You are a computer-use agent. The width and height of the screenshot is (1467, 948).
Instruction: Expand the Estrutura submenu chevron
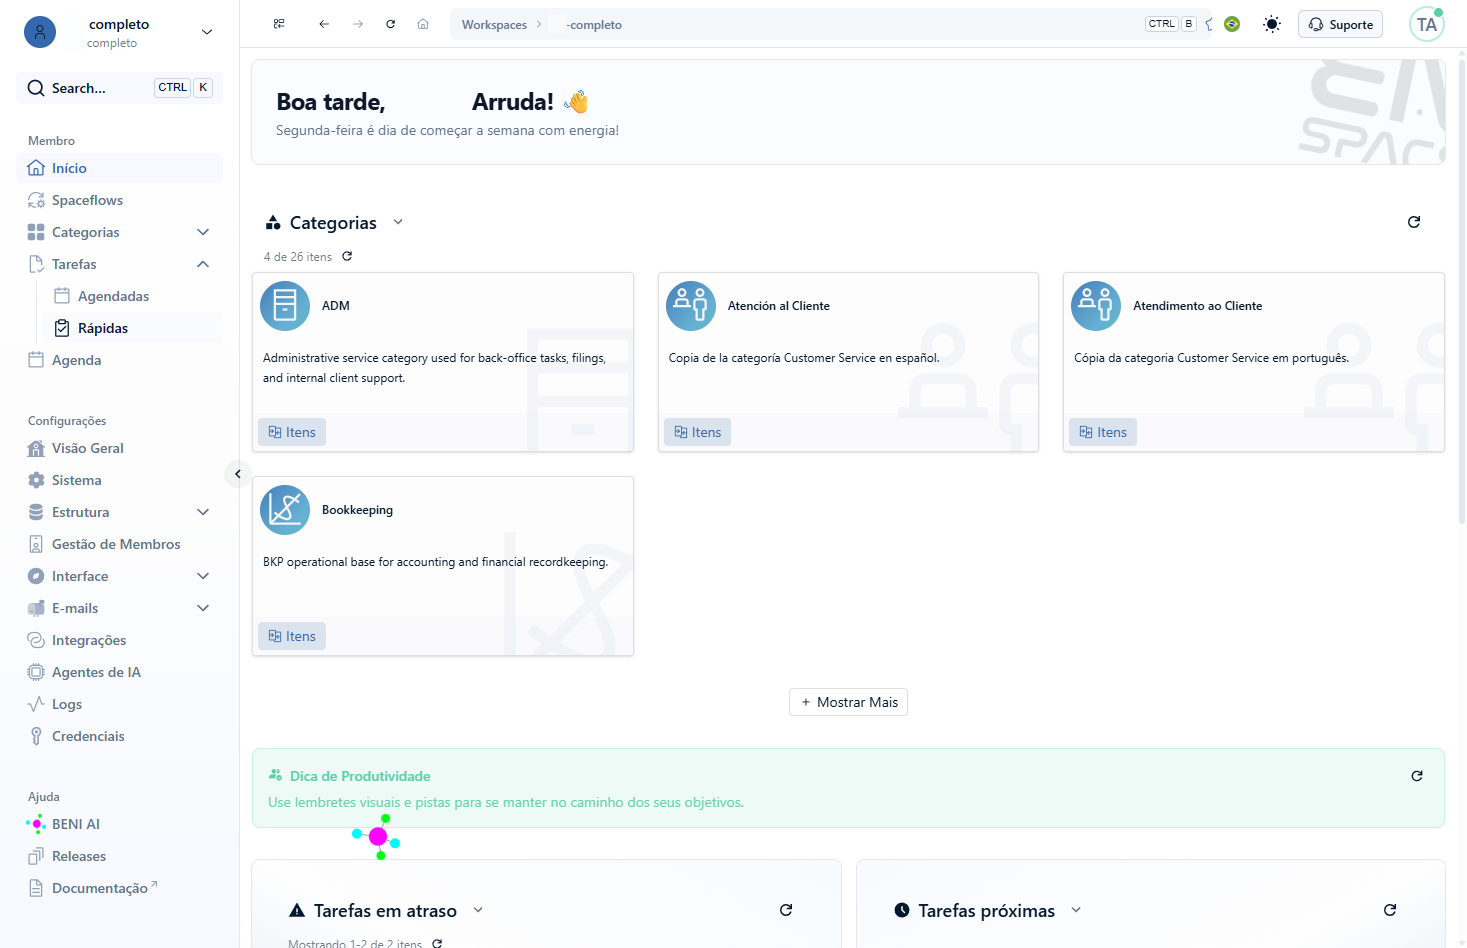click(x=203, y=512)
